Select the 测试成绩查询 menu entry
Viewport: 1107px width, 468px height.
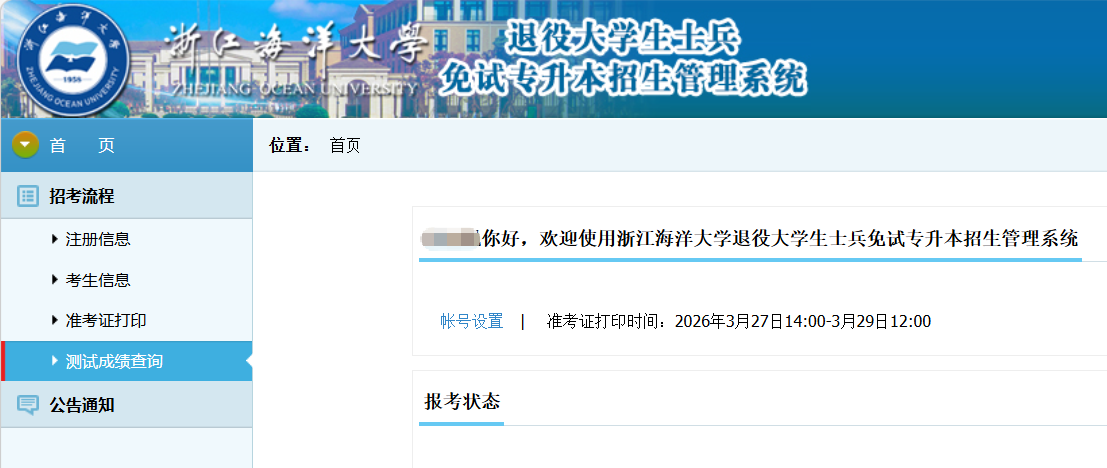point(114,361)
